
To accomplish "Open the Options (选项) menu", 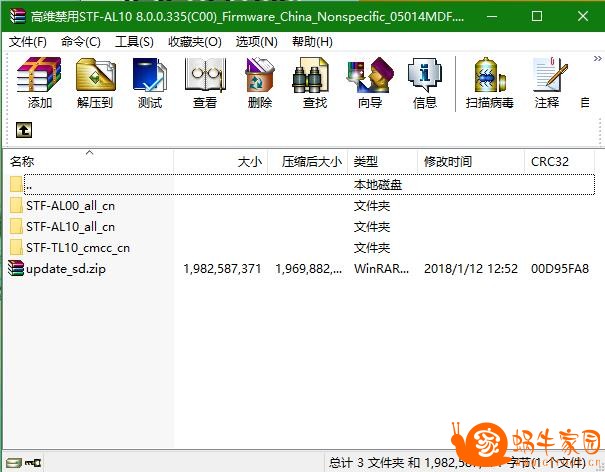I will (257, 42).
